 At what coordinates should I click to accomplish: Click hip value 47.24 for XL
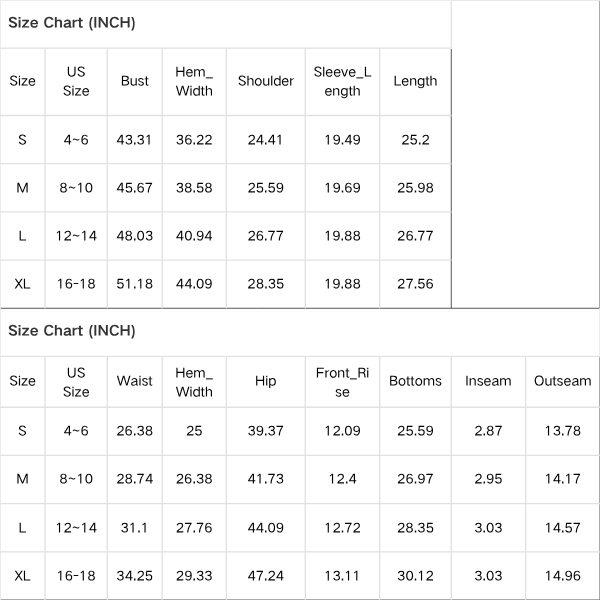266,576
